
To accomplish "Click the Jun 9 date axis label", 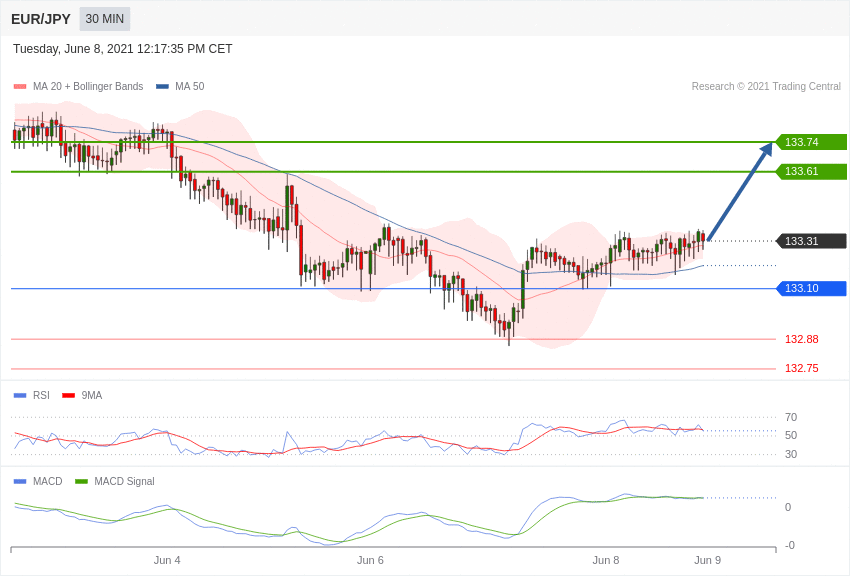I will [707, 560].
